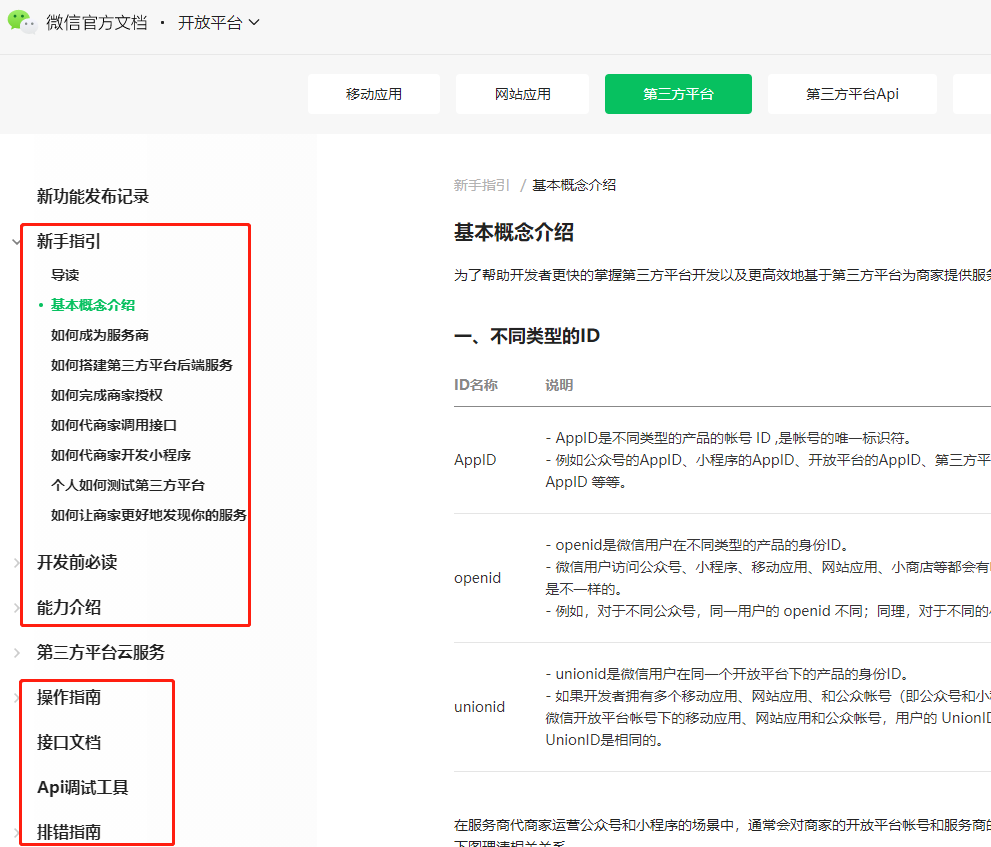The image size is (991, 847).
Task: Open 如何完成商家授权 page
Action: (x=107, y=395)
